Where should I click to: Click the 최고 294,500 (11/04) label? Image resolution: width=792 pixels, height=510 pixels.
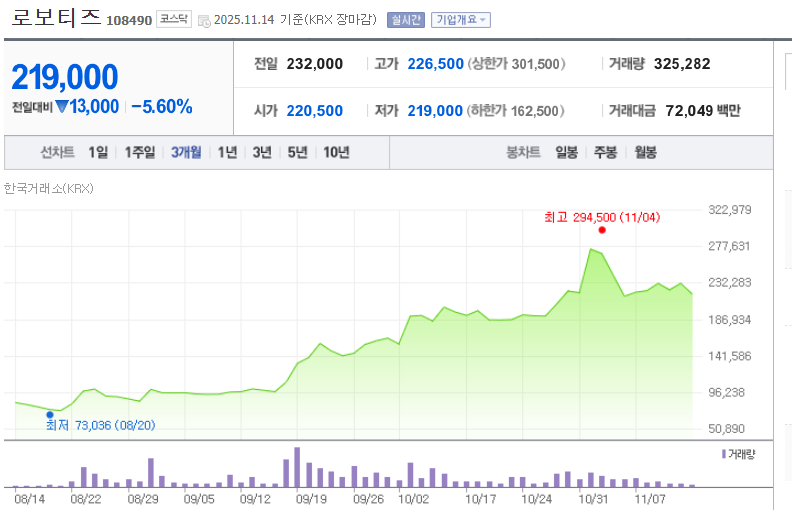(602, 218)
